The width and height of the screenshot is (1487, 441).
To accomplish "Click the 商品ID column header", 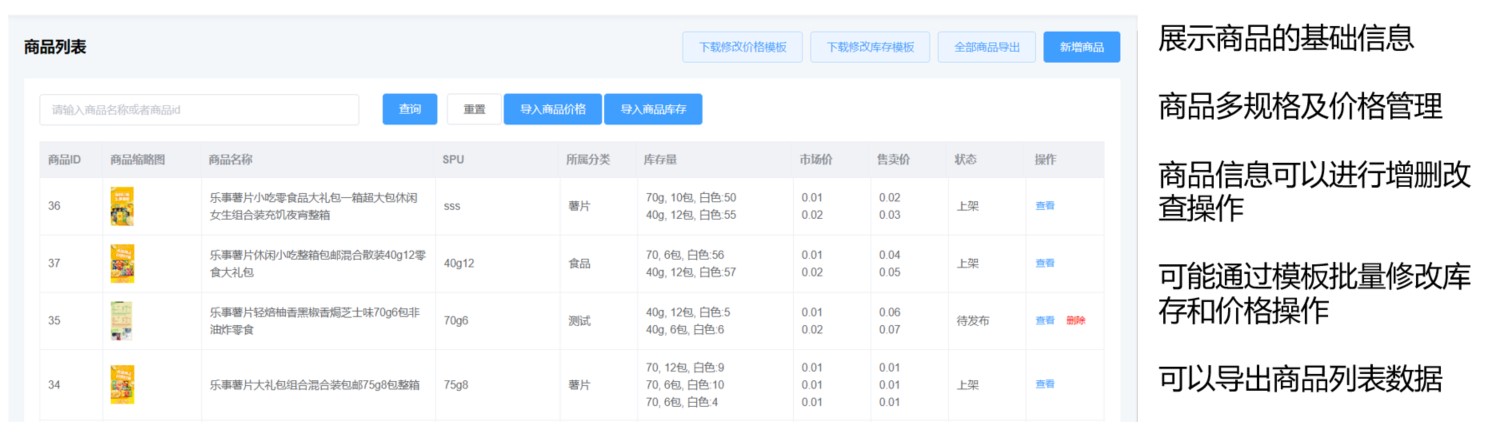I will [64, 160].
